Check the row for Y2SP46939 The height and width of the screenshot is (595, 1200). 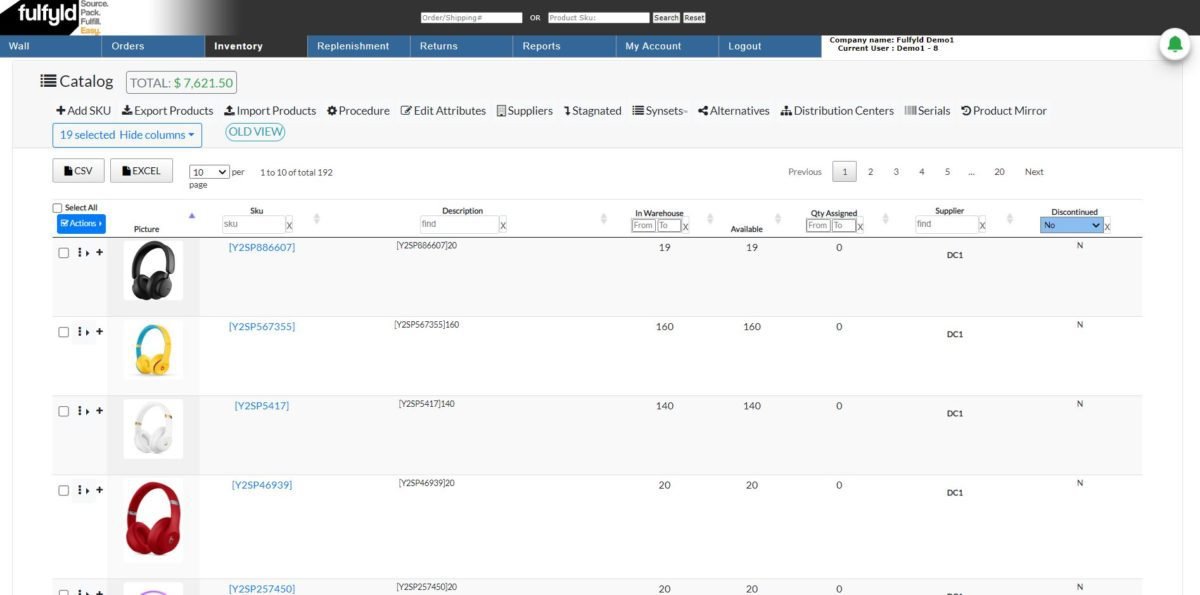(63, 490)
